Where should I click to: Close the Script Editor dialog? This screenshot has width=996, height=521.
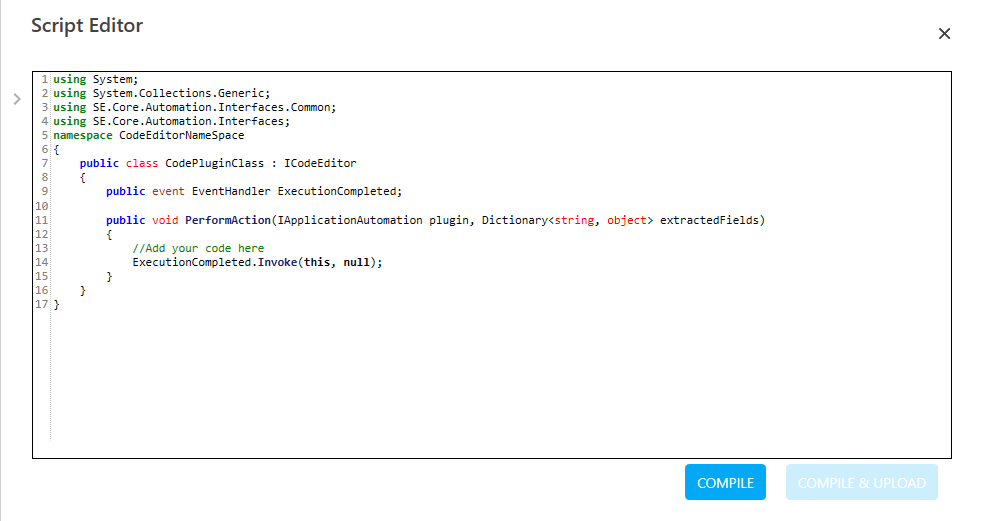click(x=944, y=34)
